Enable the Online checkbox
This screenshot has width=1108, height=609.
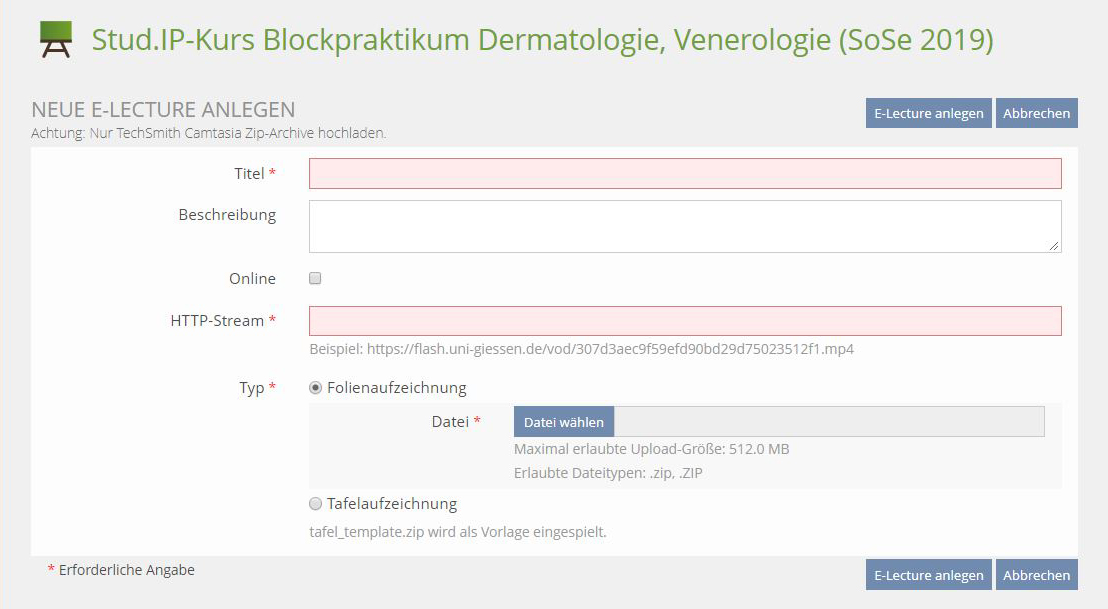pyautogui.click(x=315, y=278)
